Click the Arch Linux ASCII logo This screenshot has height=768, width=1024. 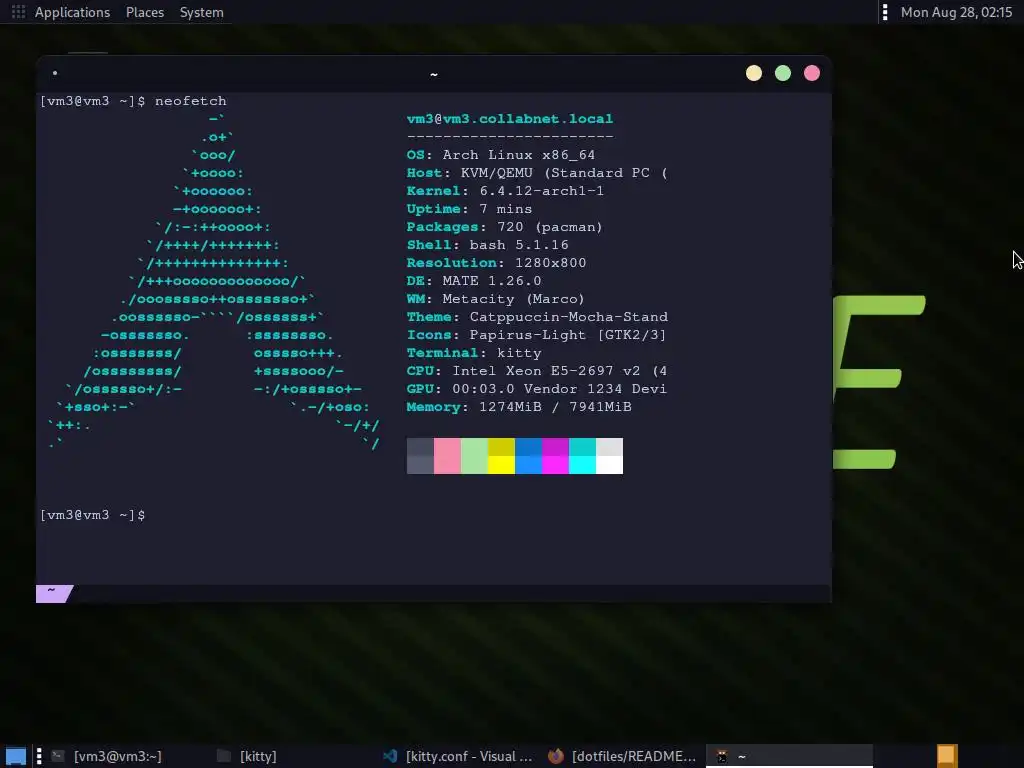coord(214,281)
